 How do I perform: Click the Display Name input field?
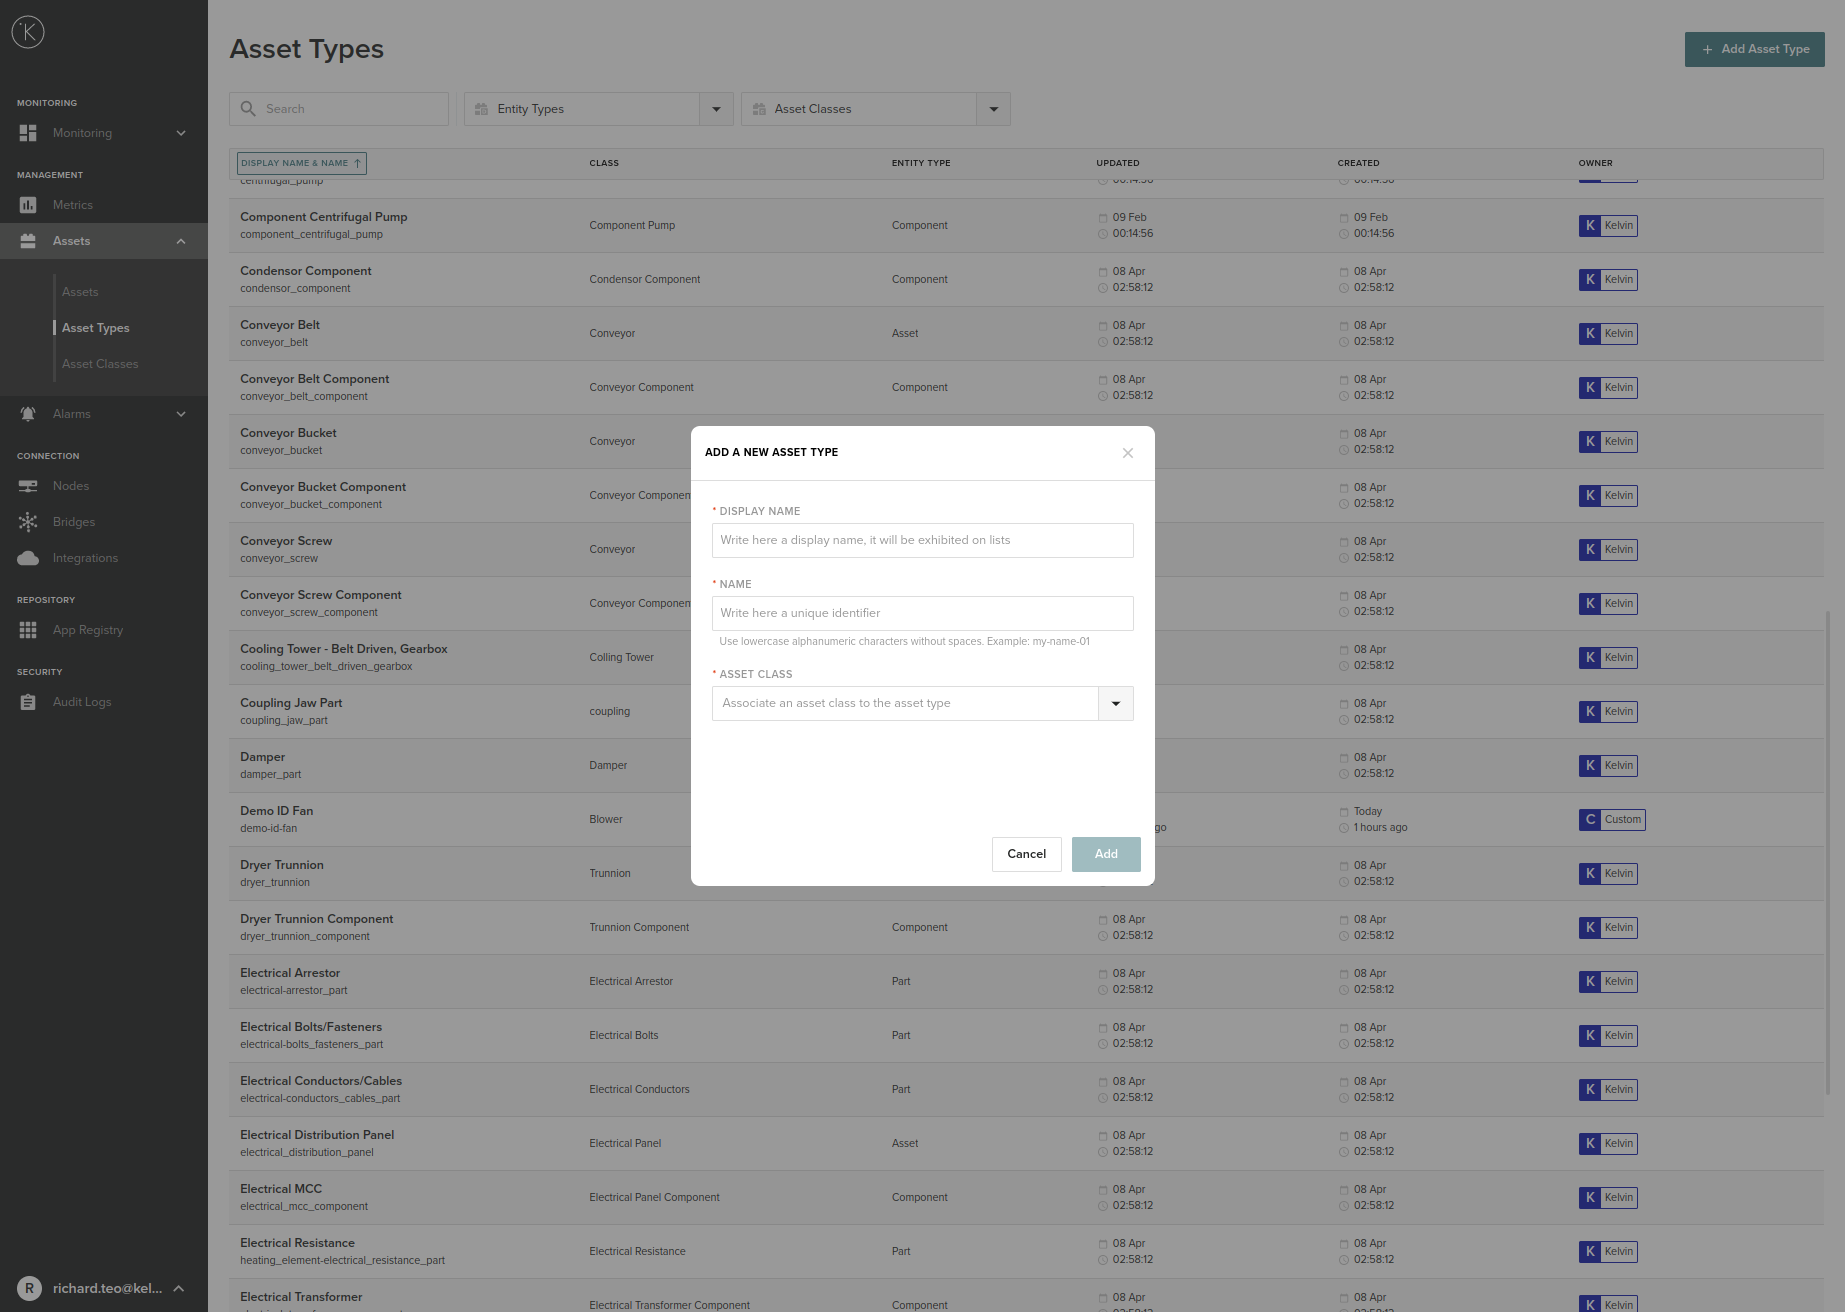(x=921, y=540)
